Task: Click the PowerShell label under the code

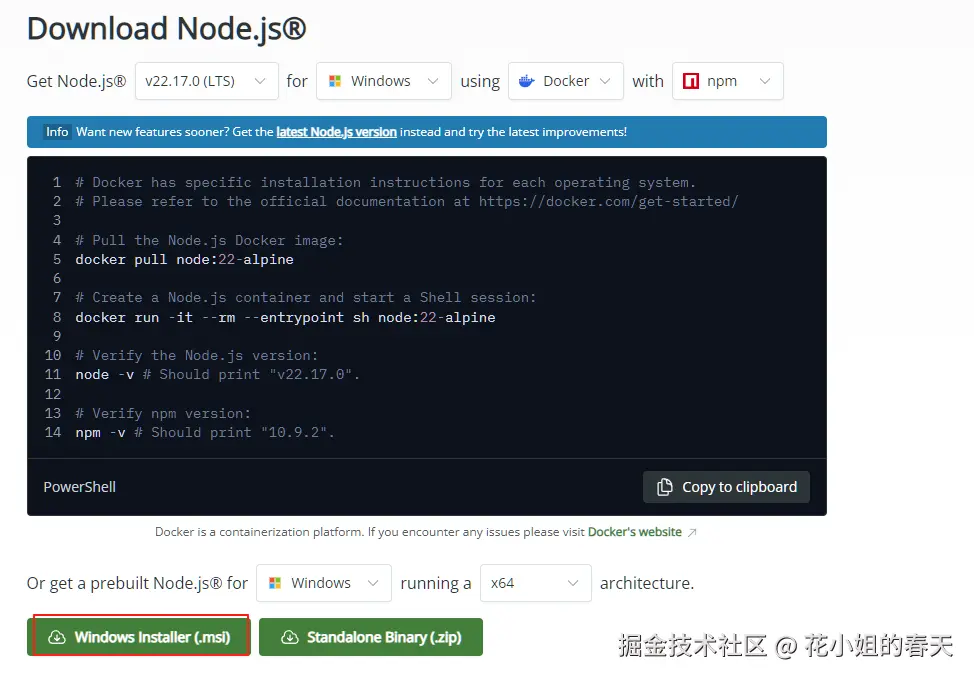Action: pyautogui.click(x=80, y=487)
